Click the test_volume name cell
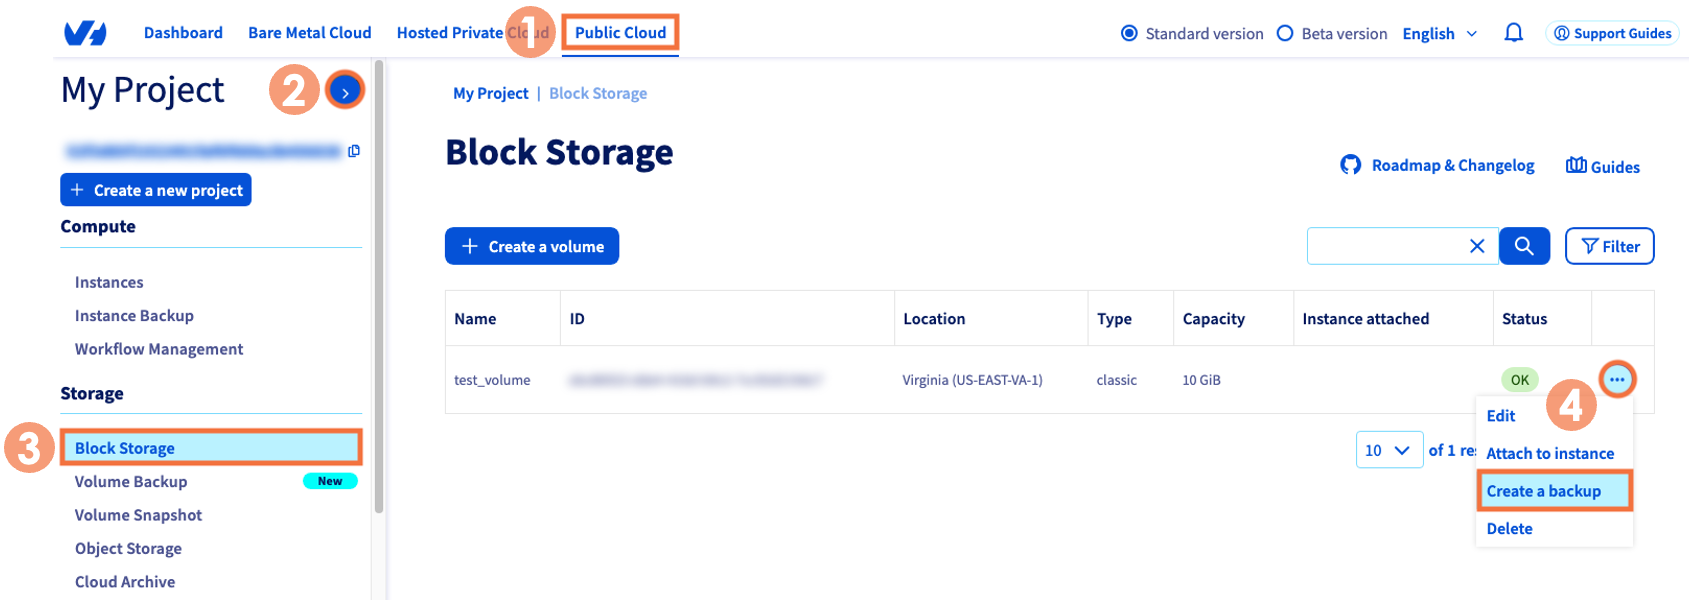This screenshot has width=1689, height=600. 492,380
